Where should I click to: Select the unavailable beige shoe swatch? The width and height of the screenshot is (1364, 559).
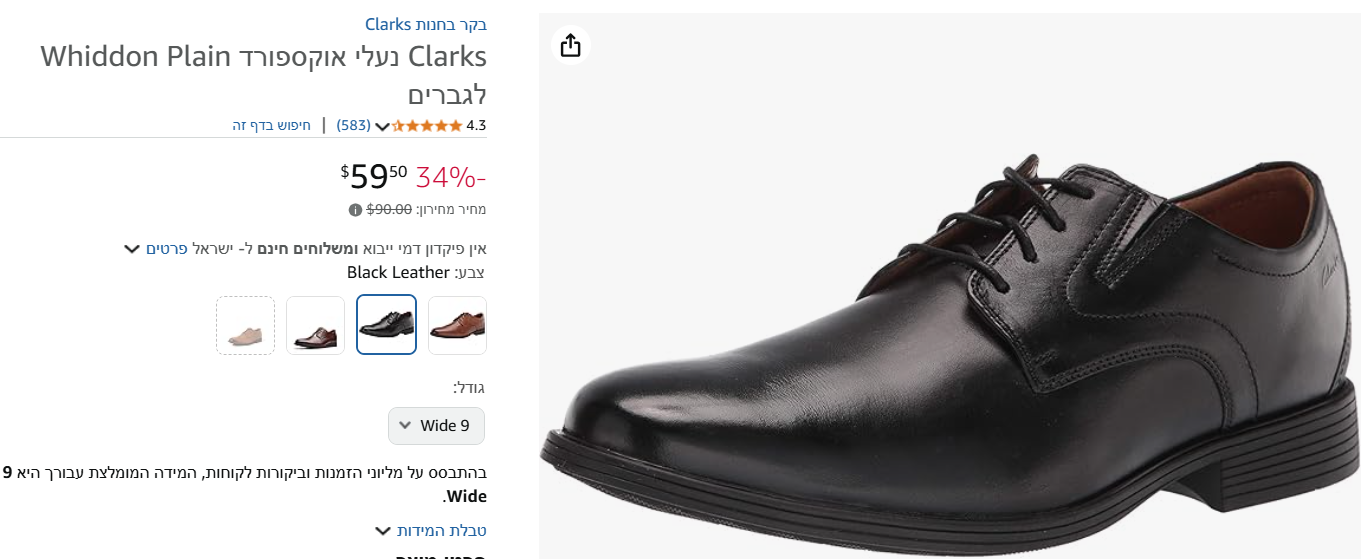coord(245,325)
